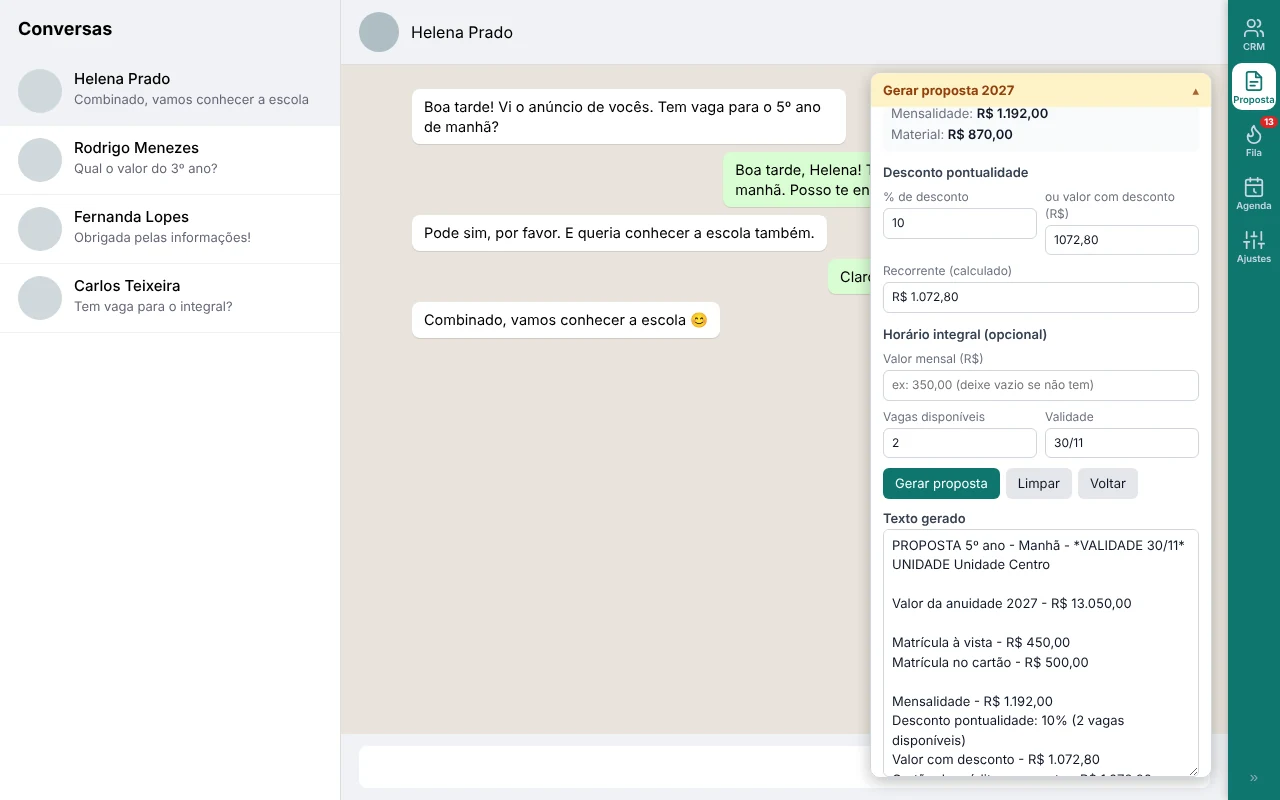This screenshot has height=800, width=1280.
Task: Focus the valor com desconto field
Action: [x=1122, y=240]
